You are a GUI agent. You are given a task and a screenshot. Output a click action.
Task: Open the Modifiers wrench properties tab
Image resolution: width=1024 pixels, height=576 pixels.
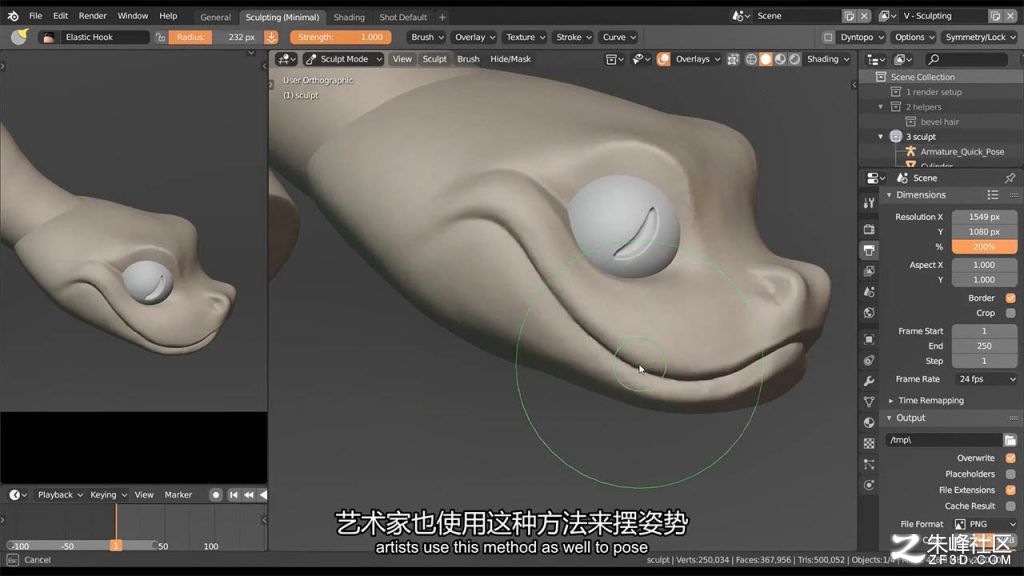click(869, 381)
